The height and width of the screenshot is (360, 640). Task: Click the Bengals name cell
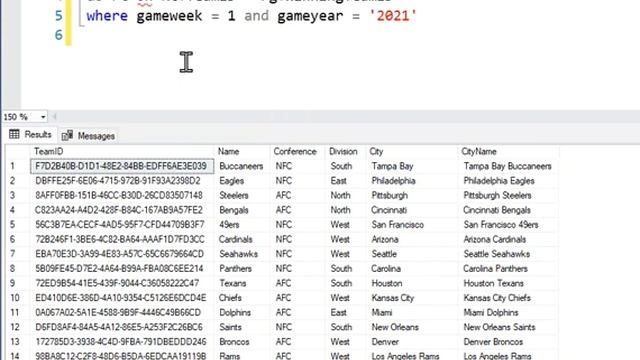[242, 210]
